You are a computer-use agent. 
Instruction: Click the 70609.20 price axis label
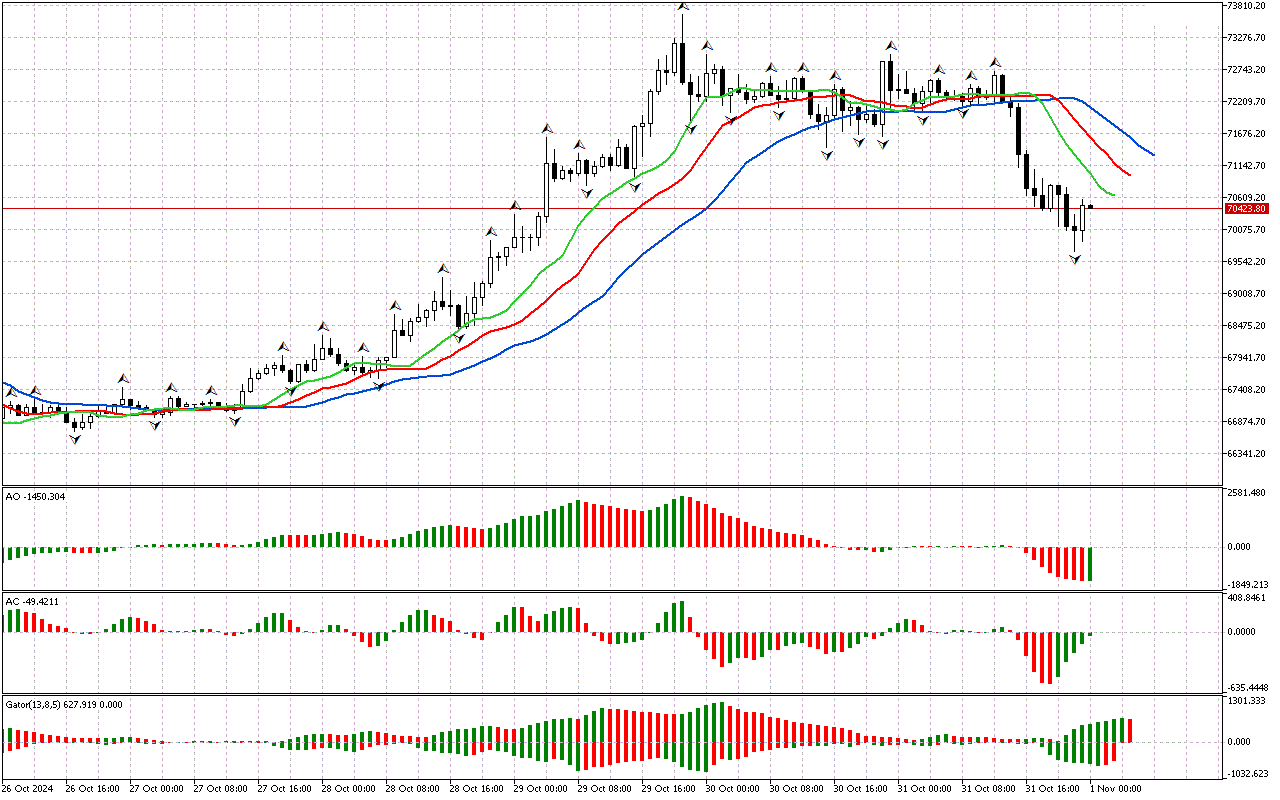pos(1247,198)
